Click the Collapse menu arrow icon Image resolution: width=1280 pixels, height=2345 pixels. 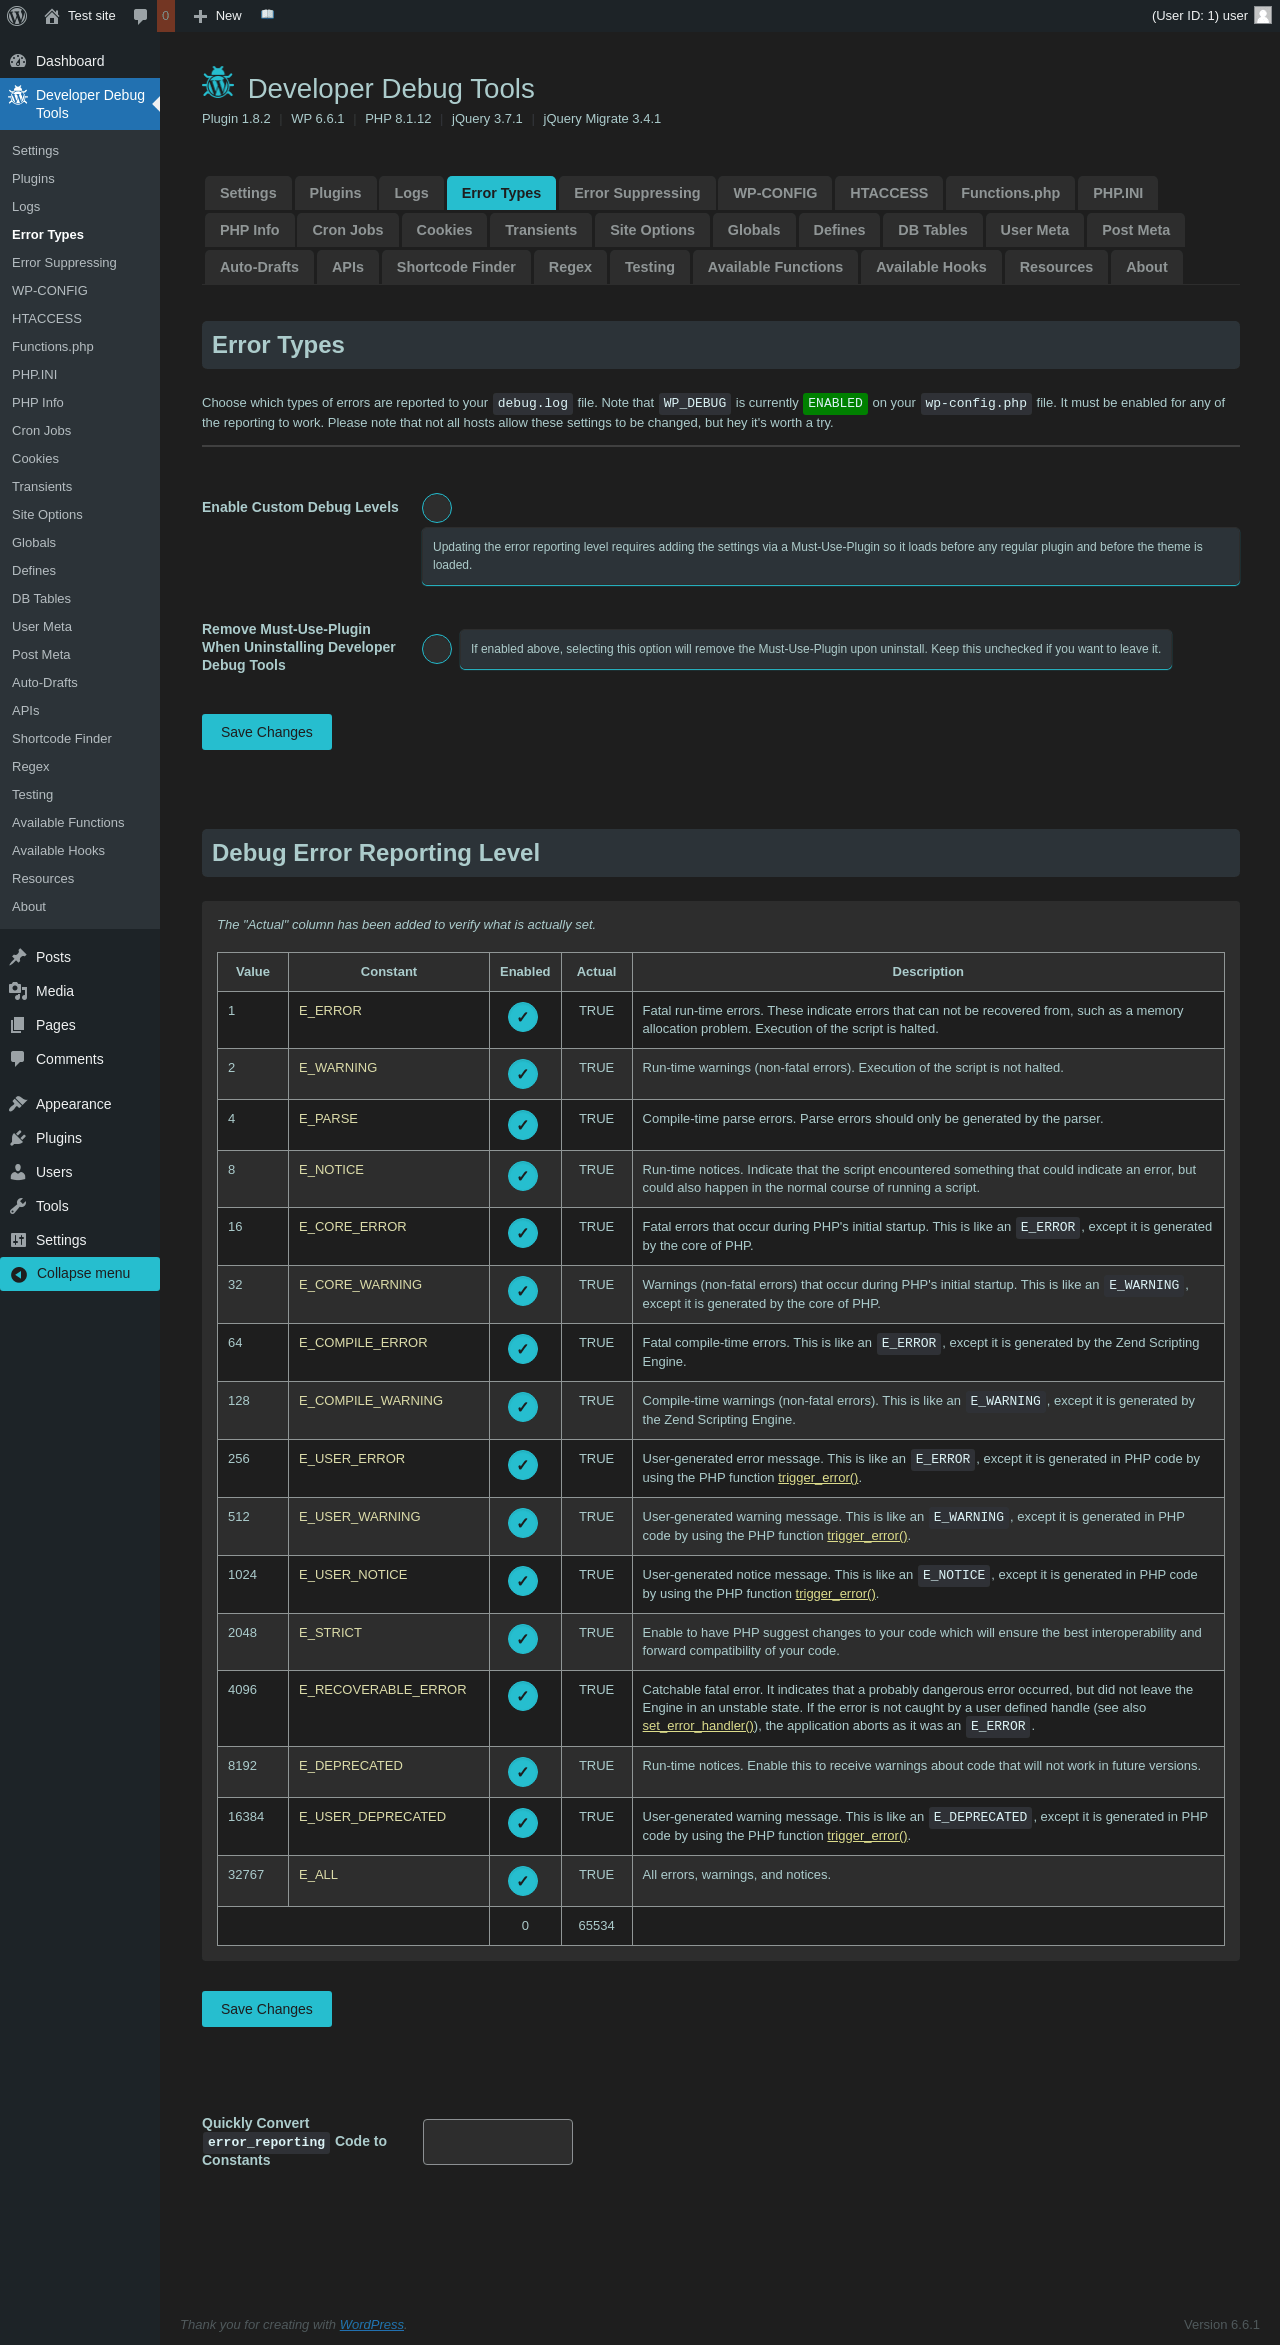coord(19,1274)
